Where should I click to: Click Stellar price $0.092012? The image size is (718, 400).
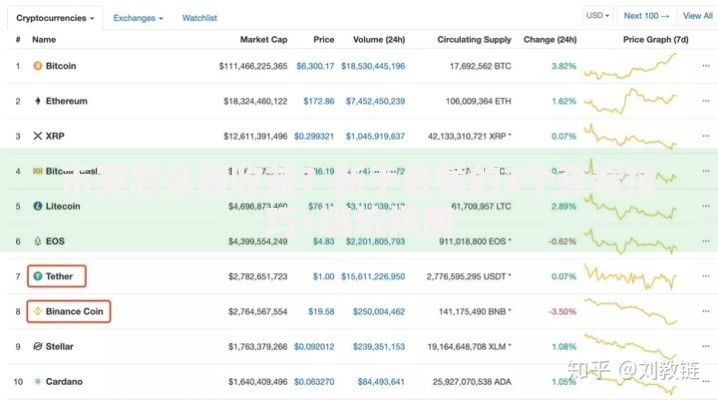click(x=314, y=346)
